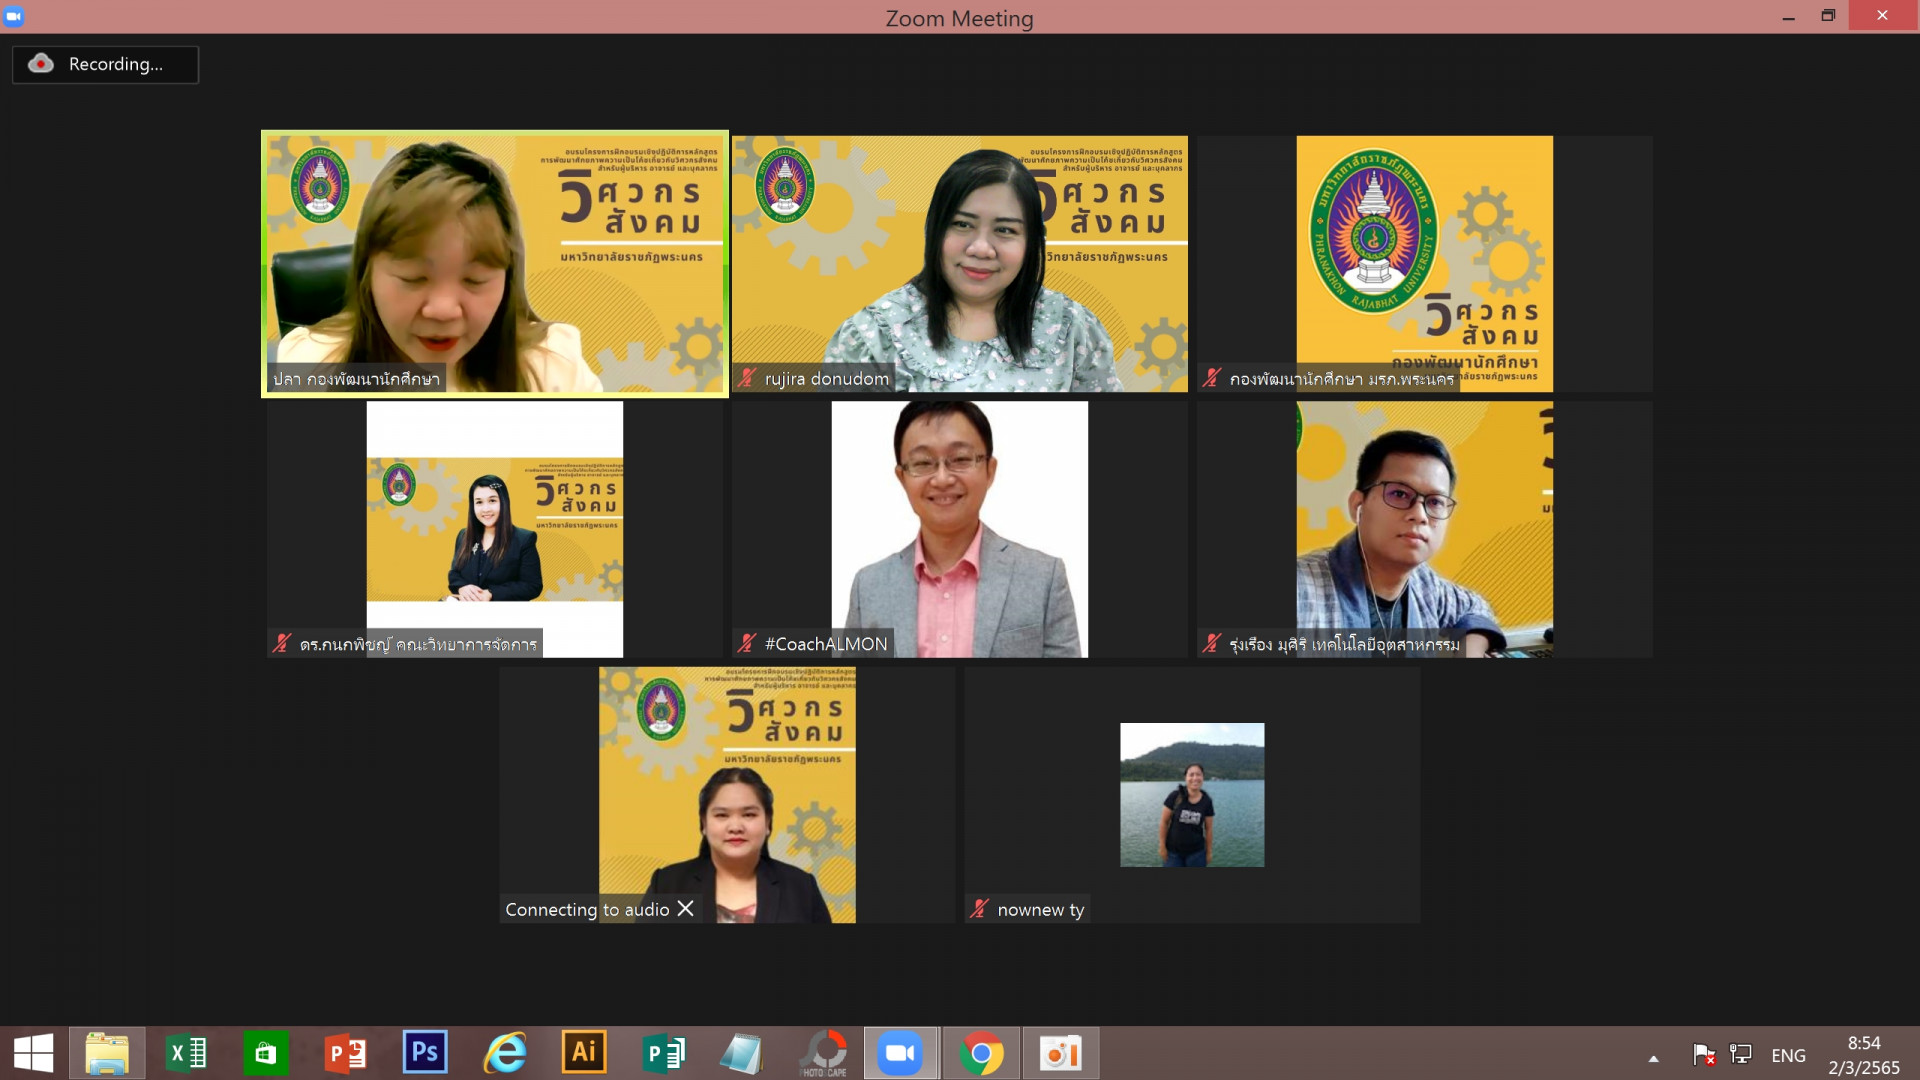Restore down the Zoom Meeting window

click(x=1828, y=16)
